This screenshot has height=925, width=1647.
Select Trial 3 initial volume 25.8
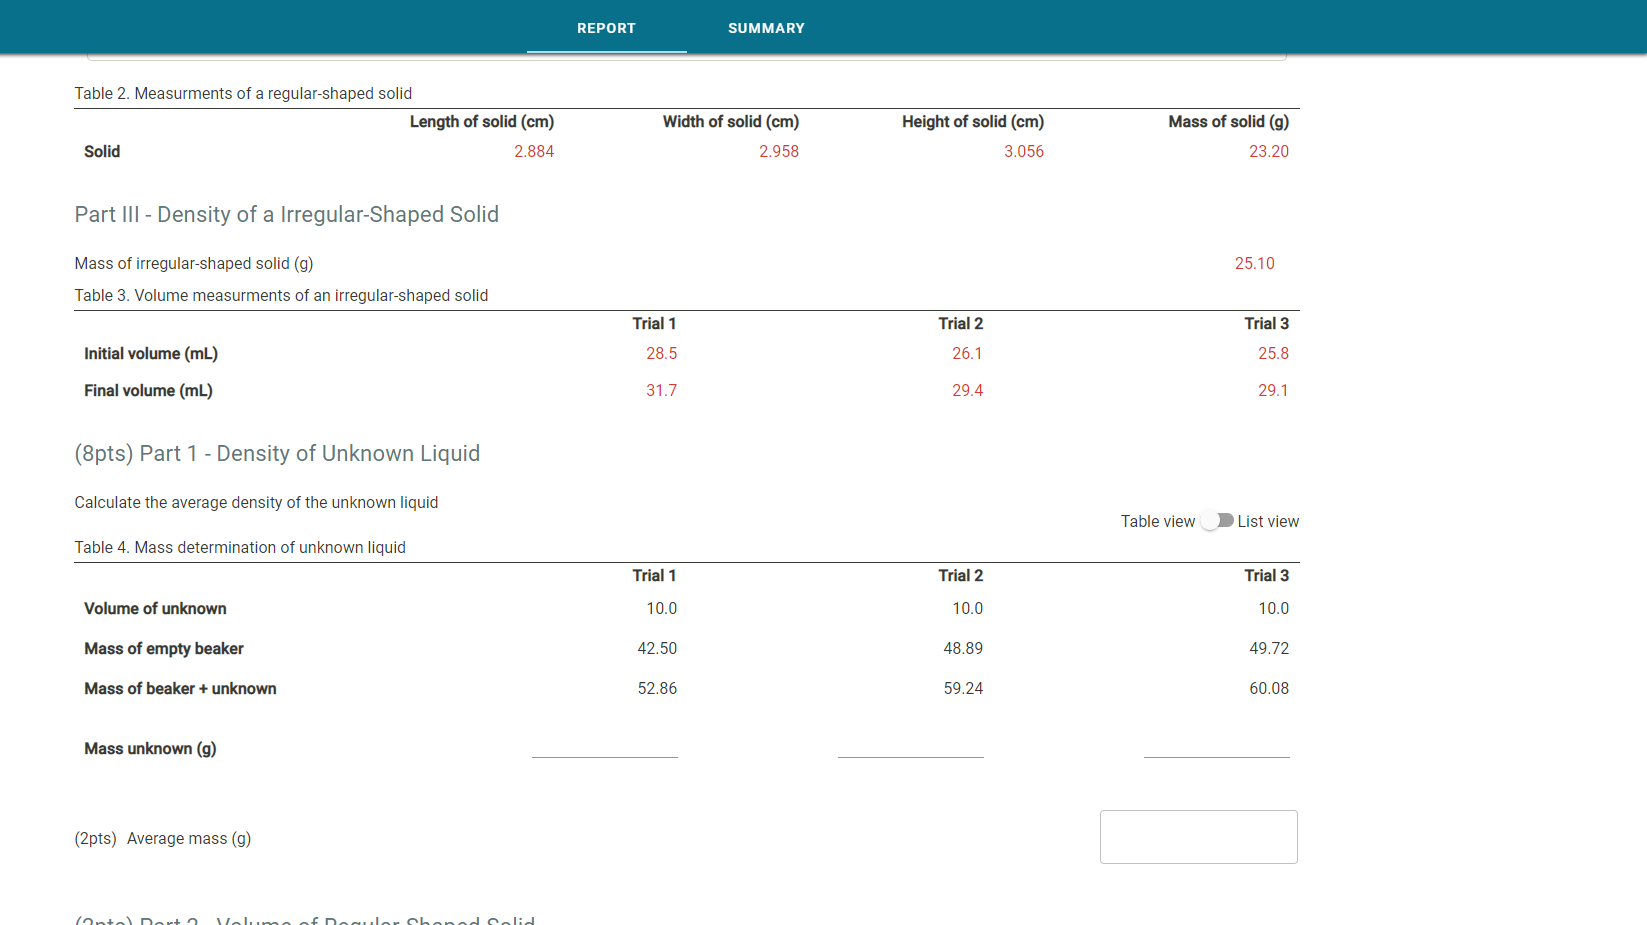click(1273, 353)
